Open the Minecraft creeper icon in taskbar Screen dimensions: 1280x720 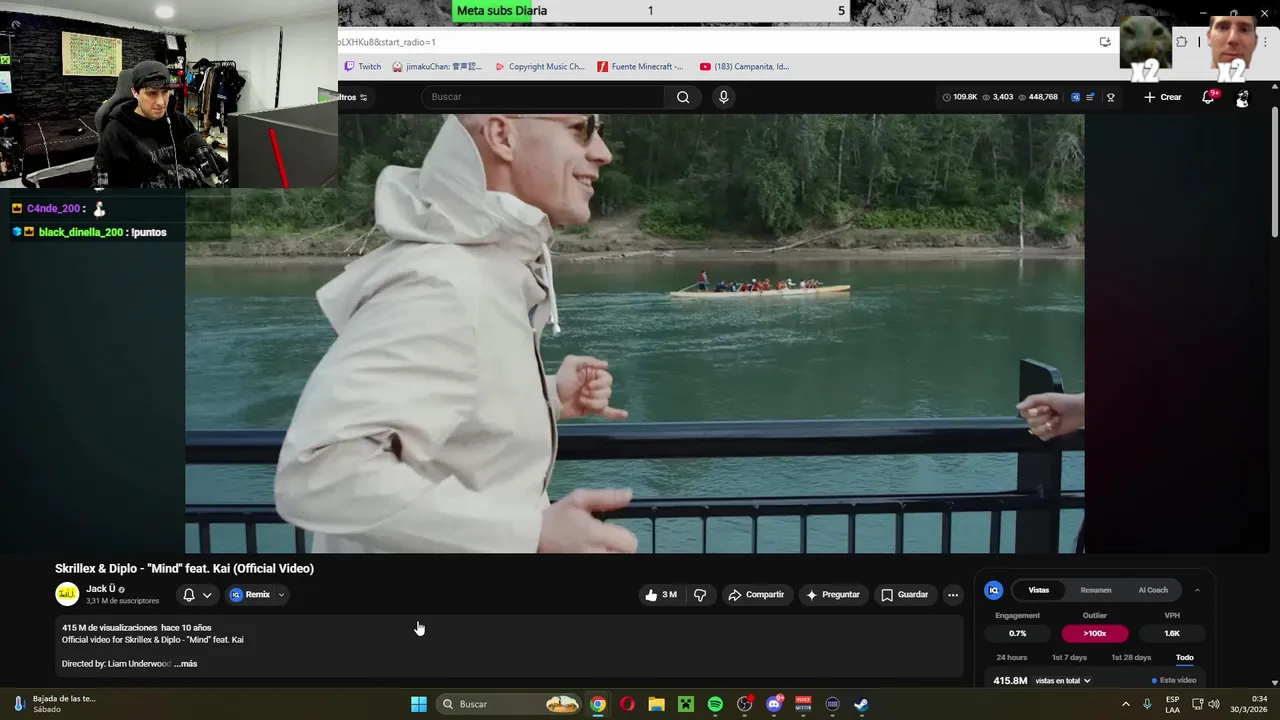tap(686, 704)
